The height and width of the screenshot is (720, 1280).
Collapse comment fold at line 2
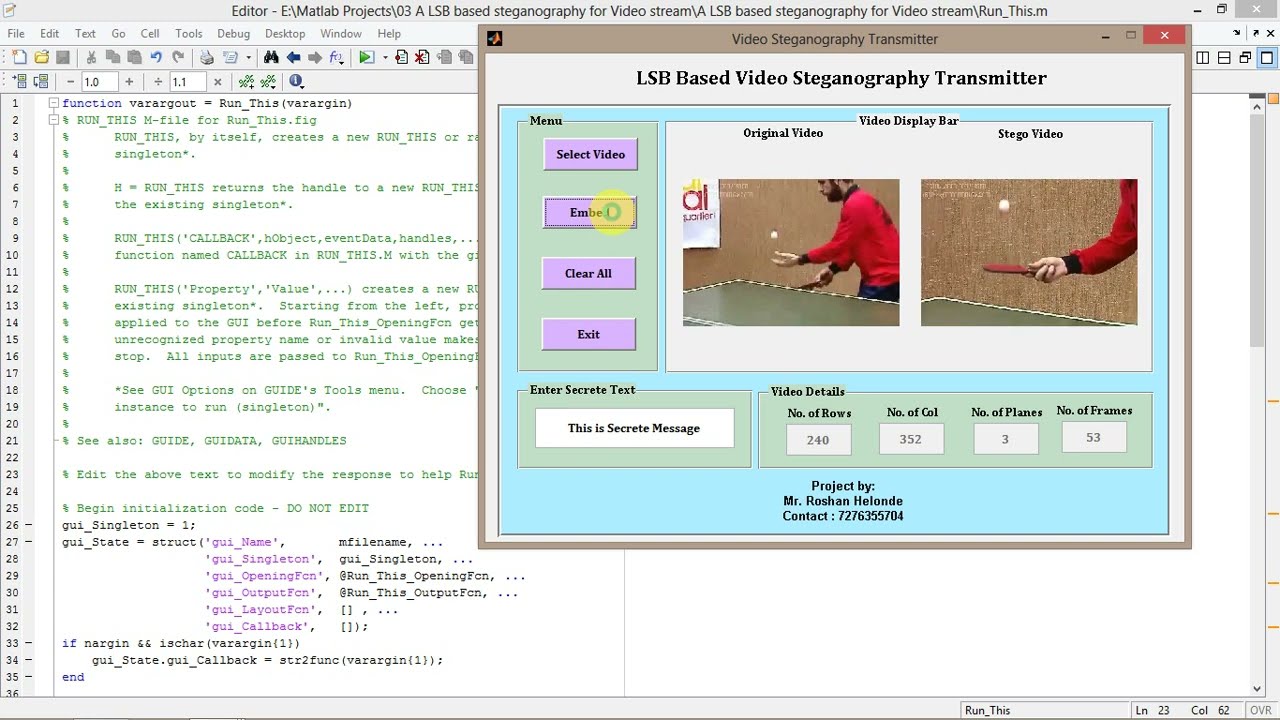(54, 120)
